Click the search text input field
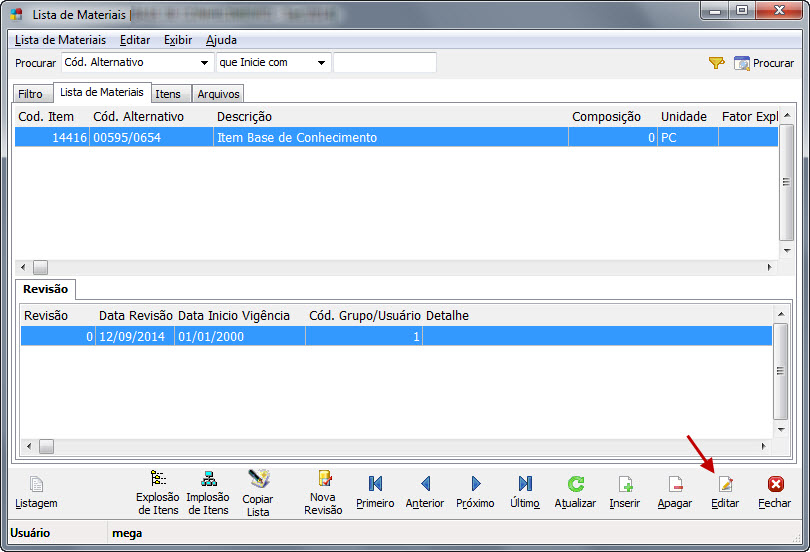Screen dimensions: 810x552 (x=385, y=63)
